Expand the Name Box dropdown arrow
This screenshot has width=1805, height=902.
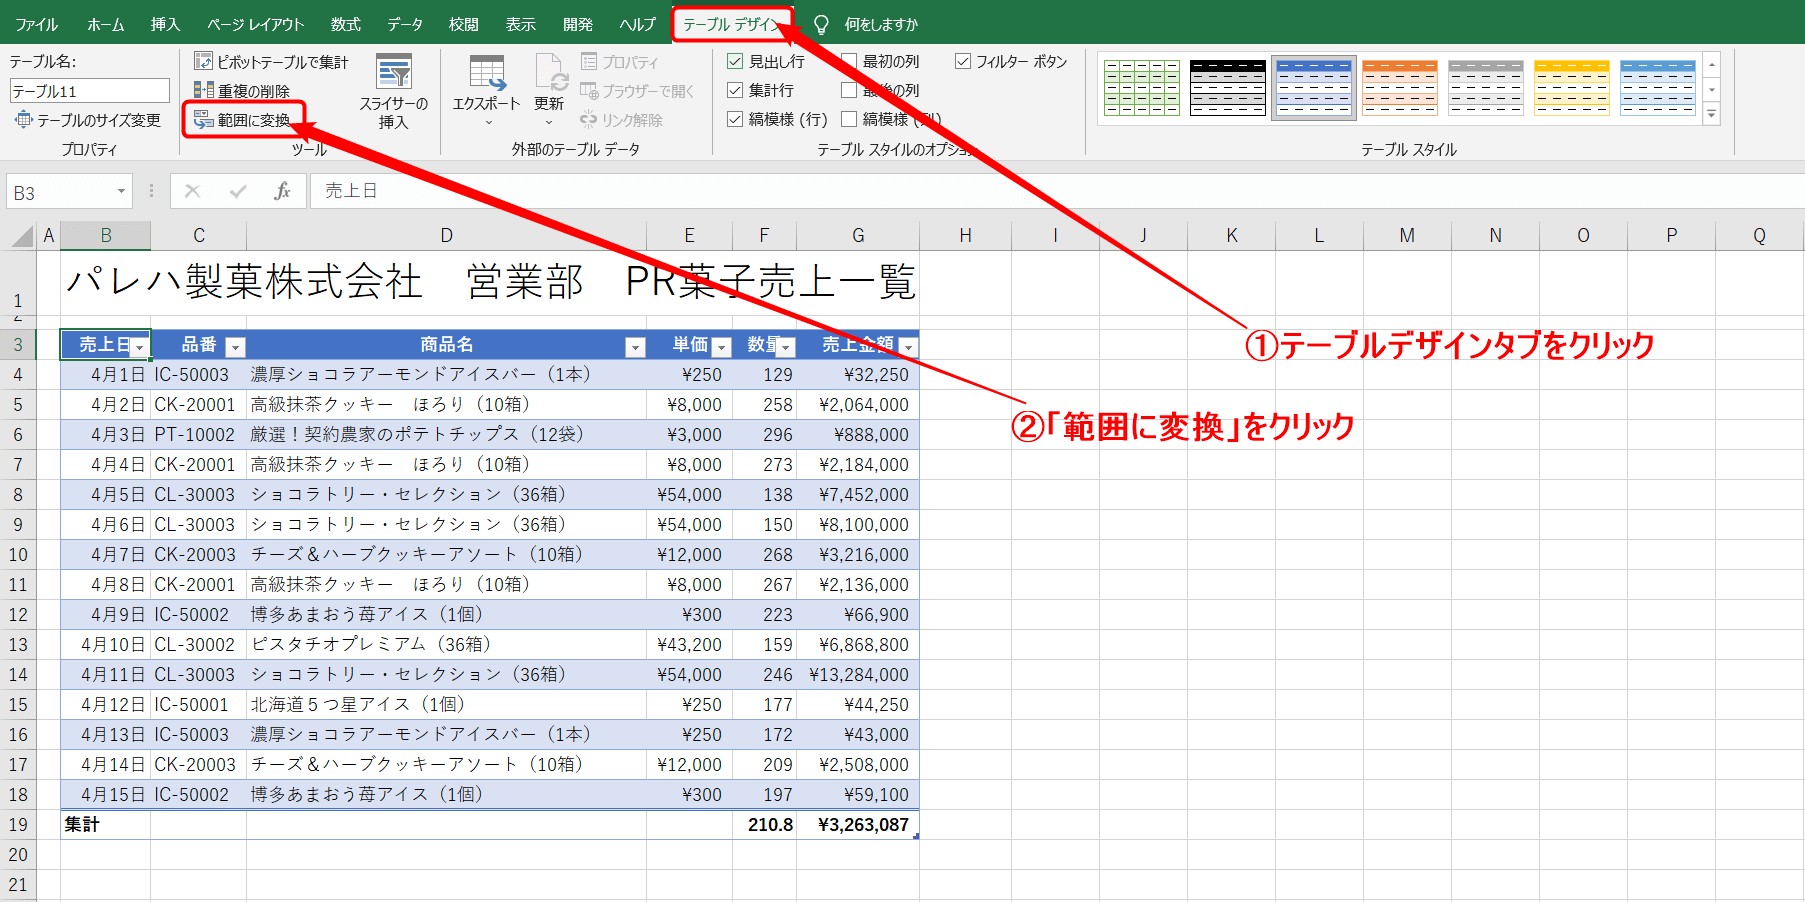[x=121, y=192]
